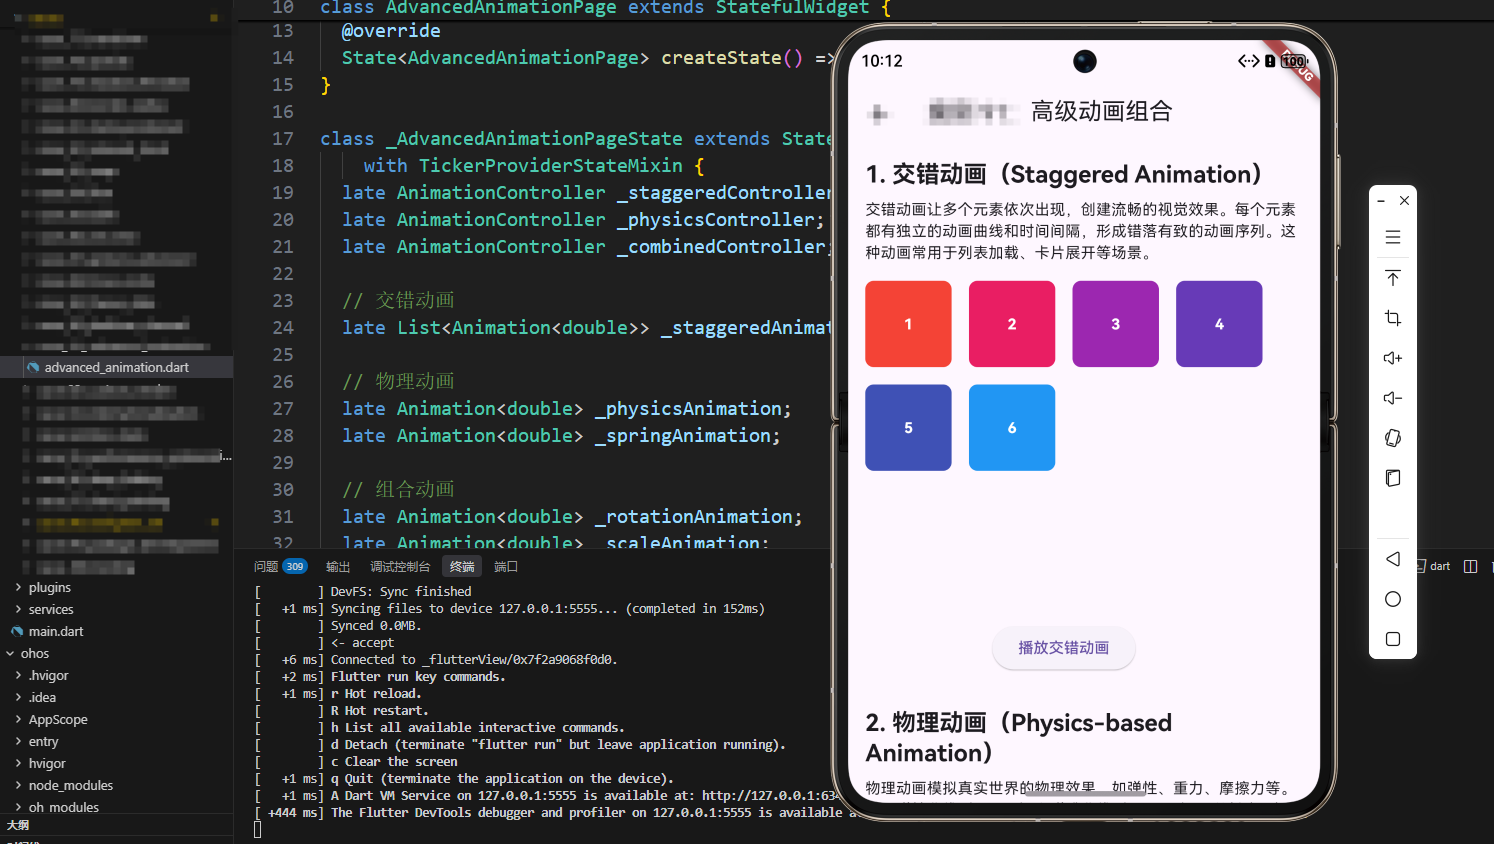
Task: Click the split terminal icon beside dart
Action: tap(1470, 566)
